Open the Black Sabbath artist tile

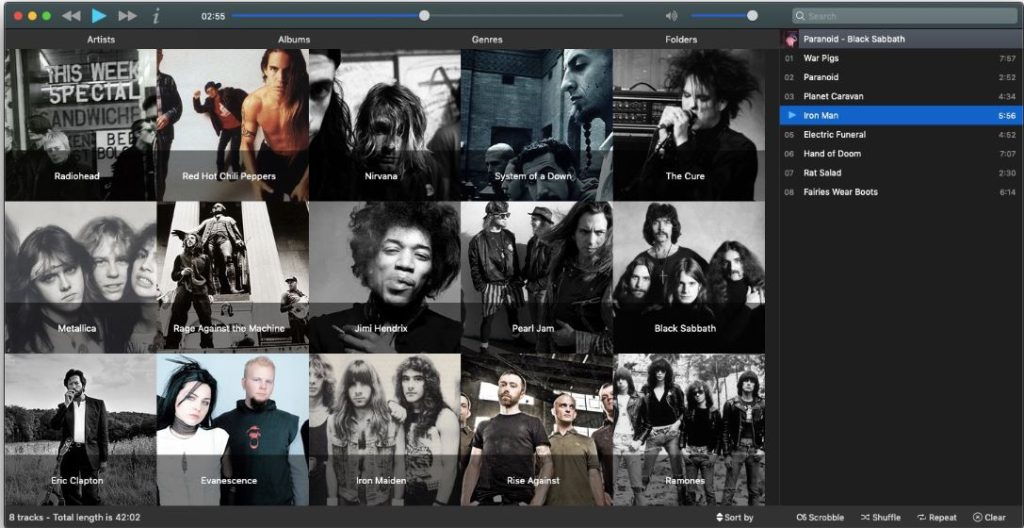point(689,277)
